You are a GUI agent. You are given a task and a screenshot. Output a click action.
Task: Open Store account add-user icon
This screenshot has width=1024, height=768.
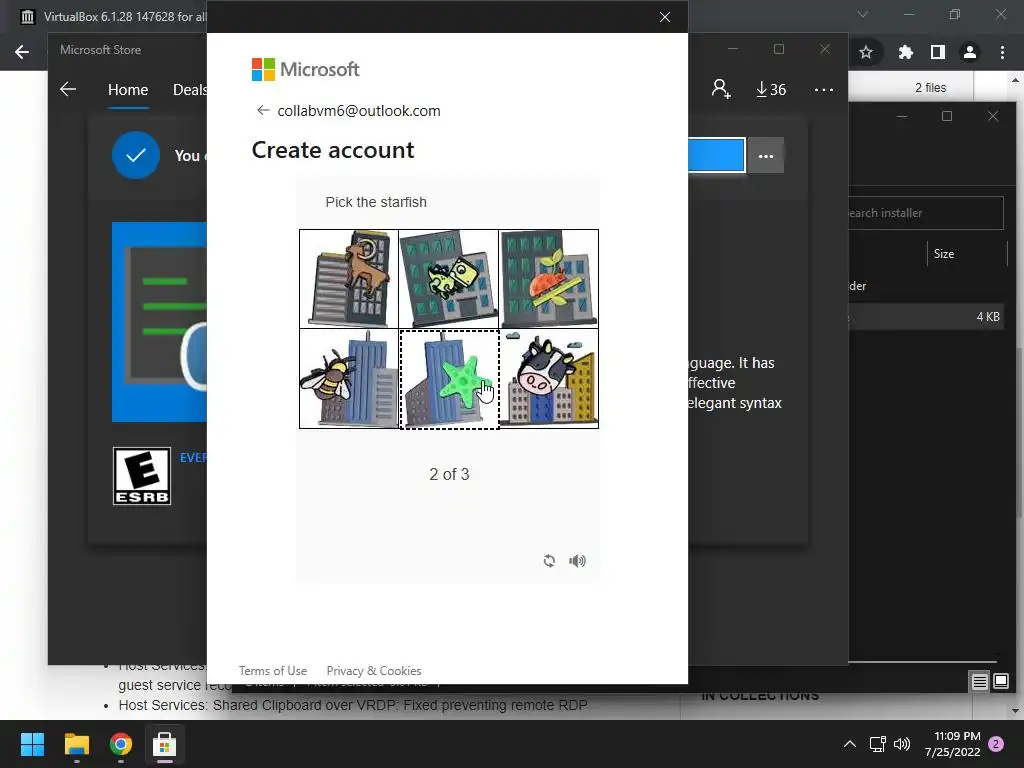pyautogui.click(x=721, y=89)
